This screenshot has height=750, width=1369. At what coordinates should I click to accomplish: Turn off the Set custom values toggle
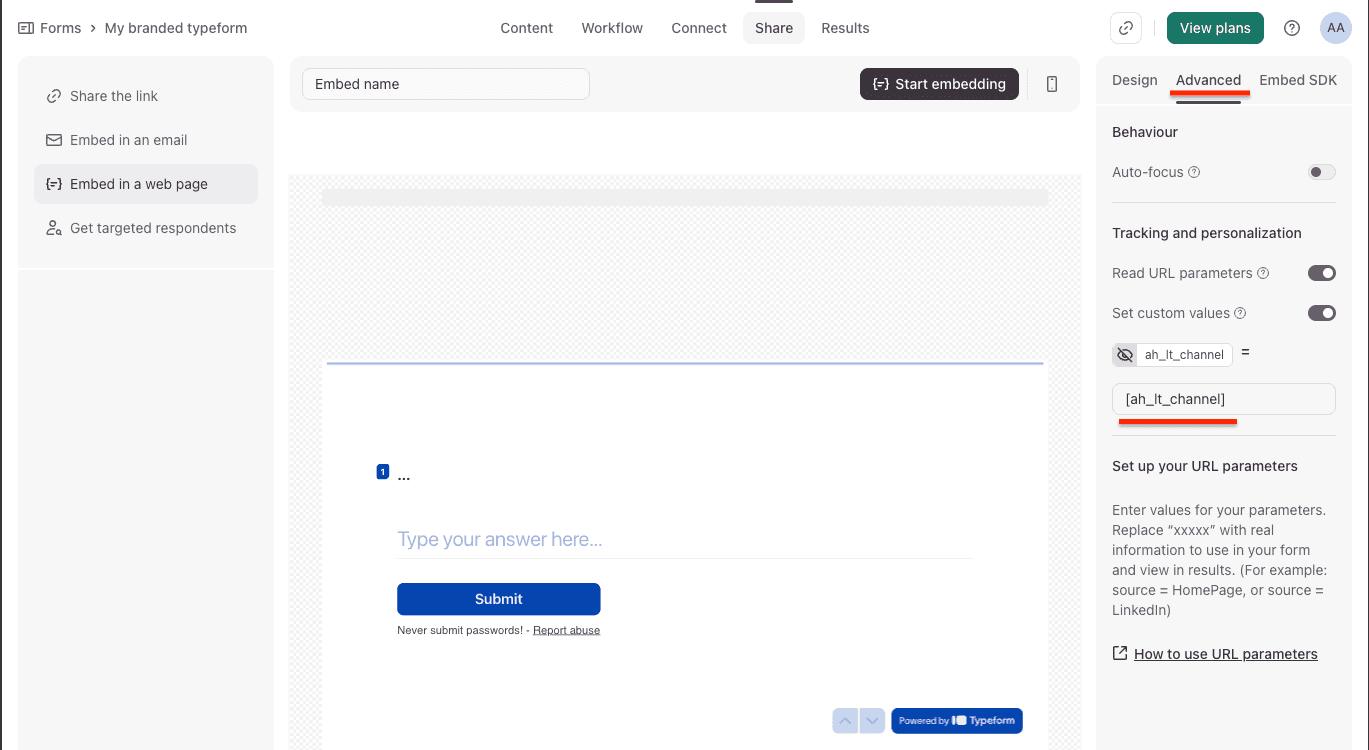click(1321, 312)
